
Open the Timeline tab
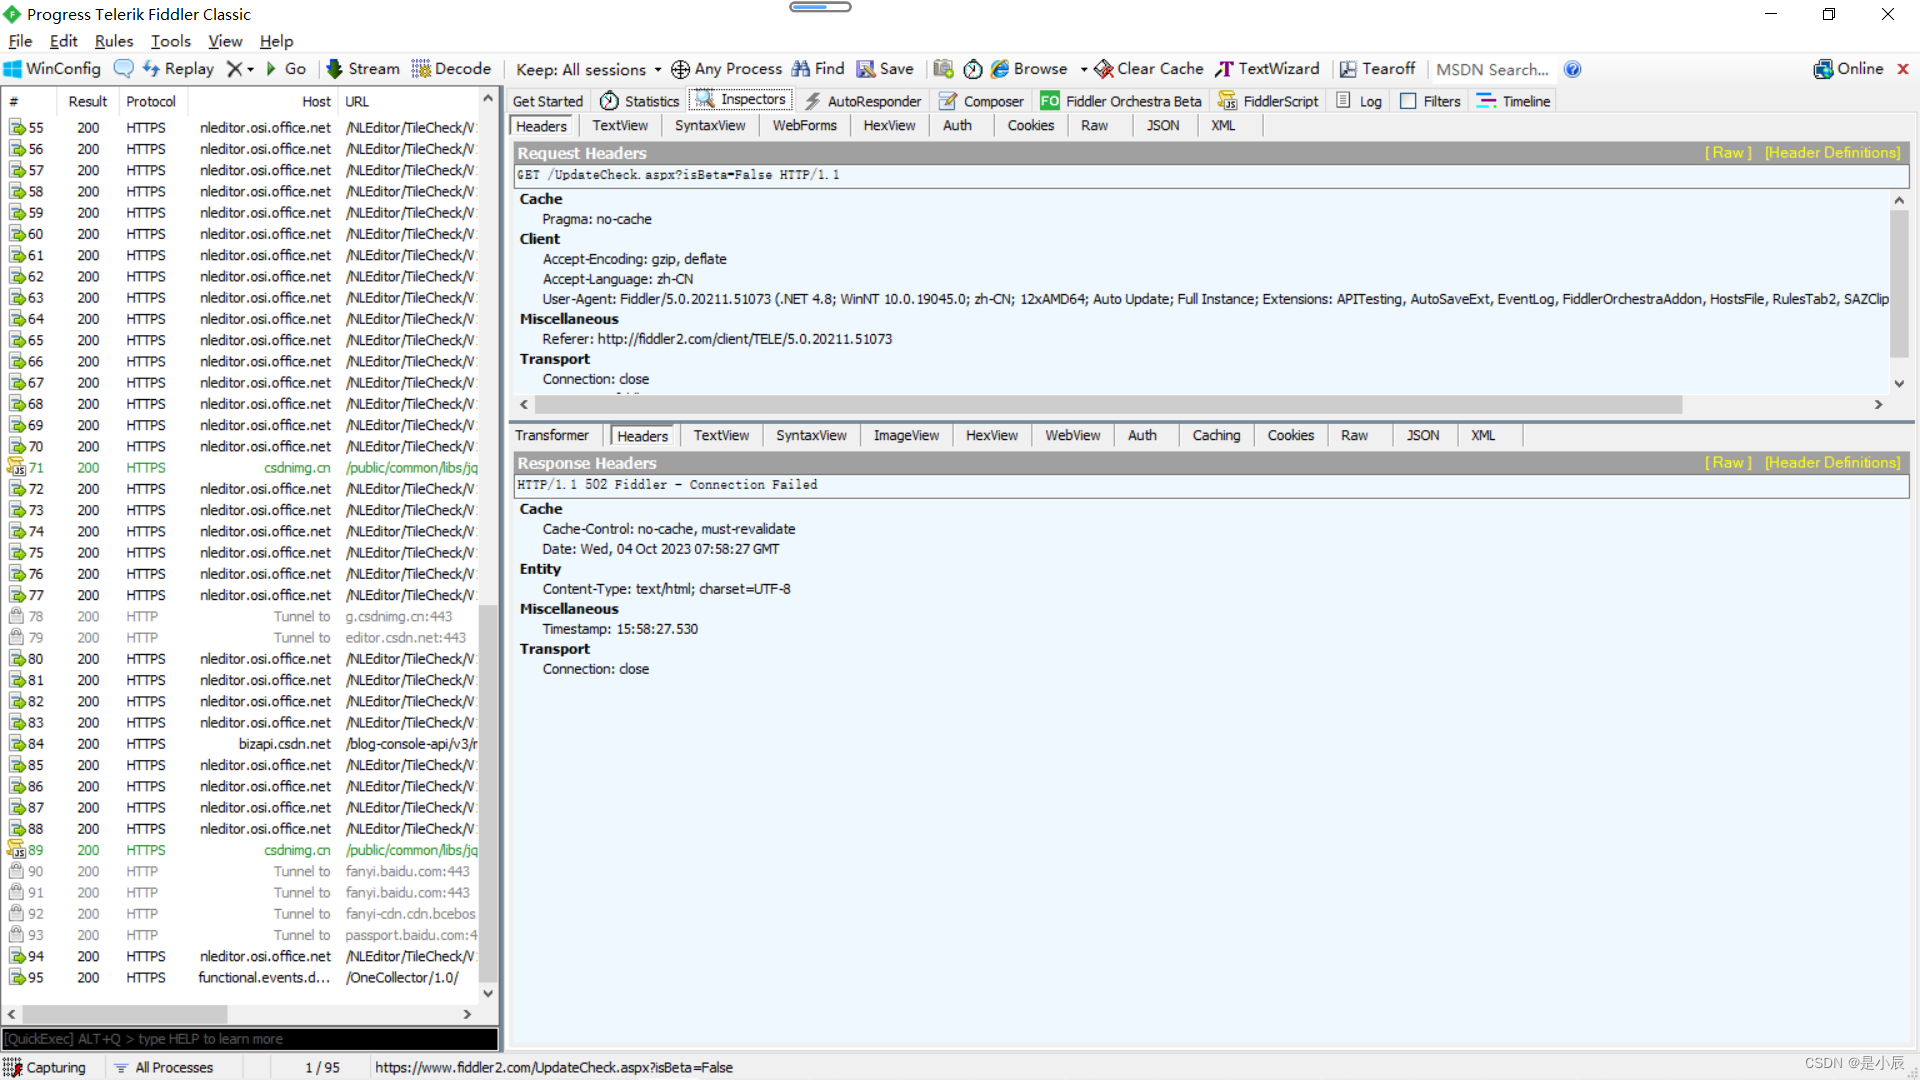1514,101
